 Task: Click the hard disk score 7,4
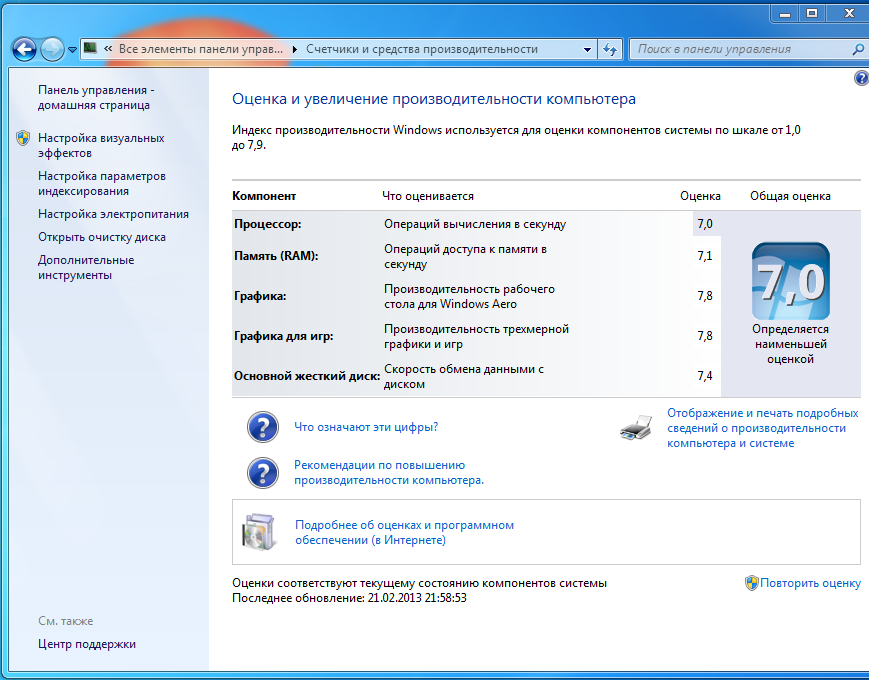point(705,376)
